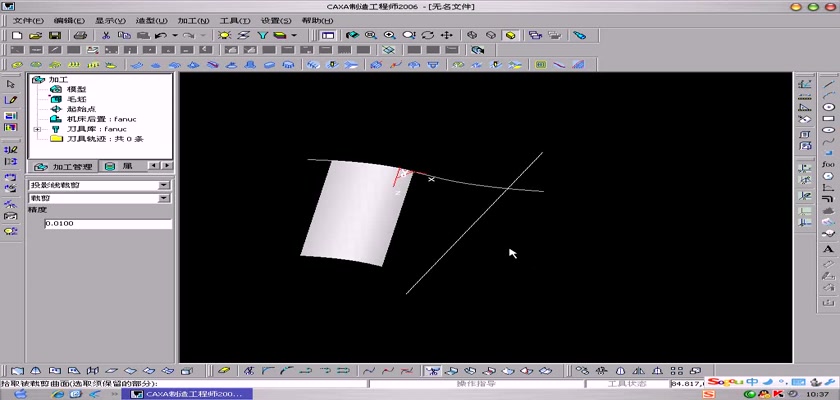This screenshot has height=400, width=840.
Task: Click the text 'A' tool in right toolbar
Action: click(x=828, y=248)
